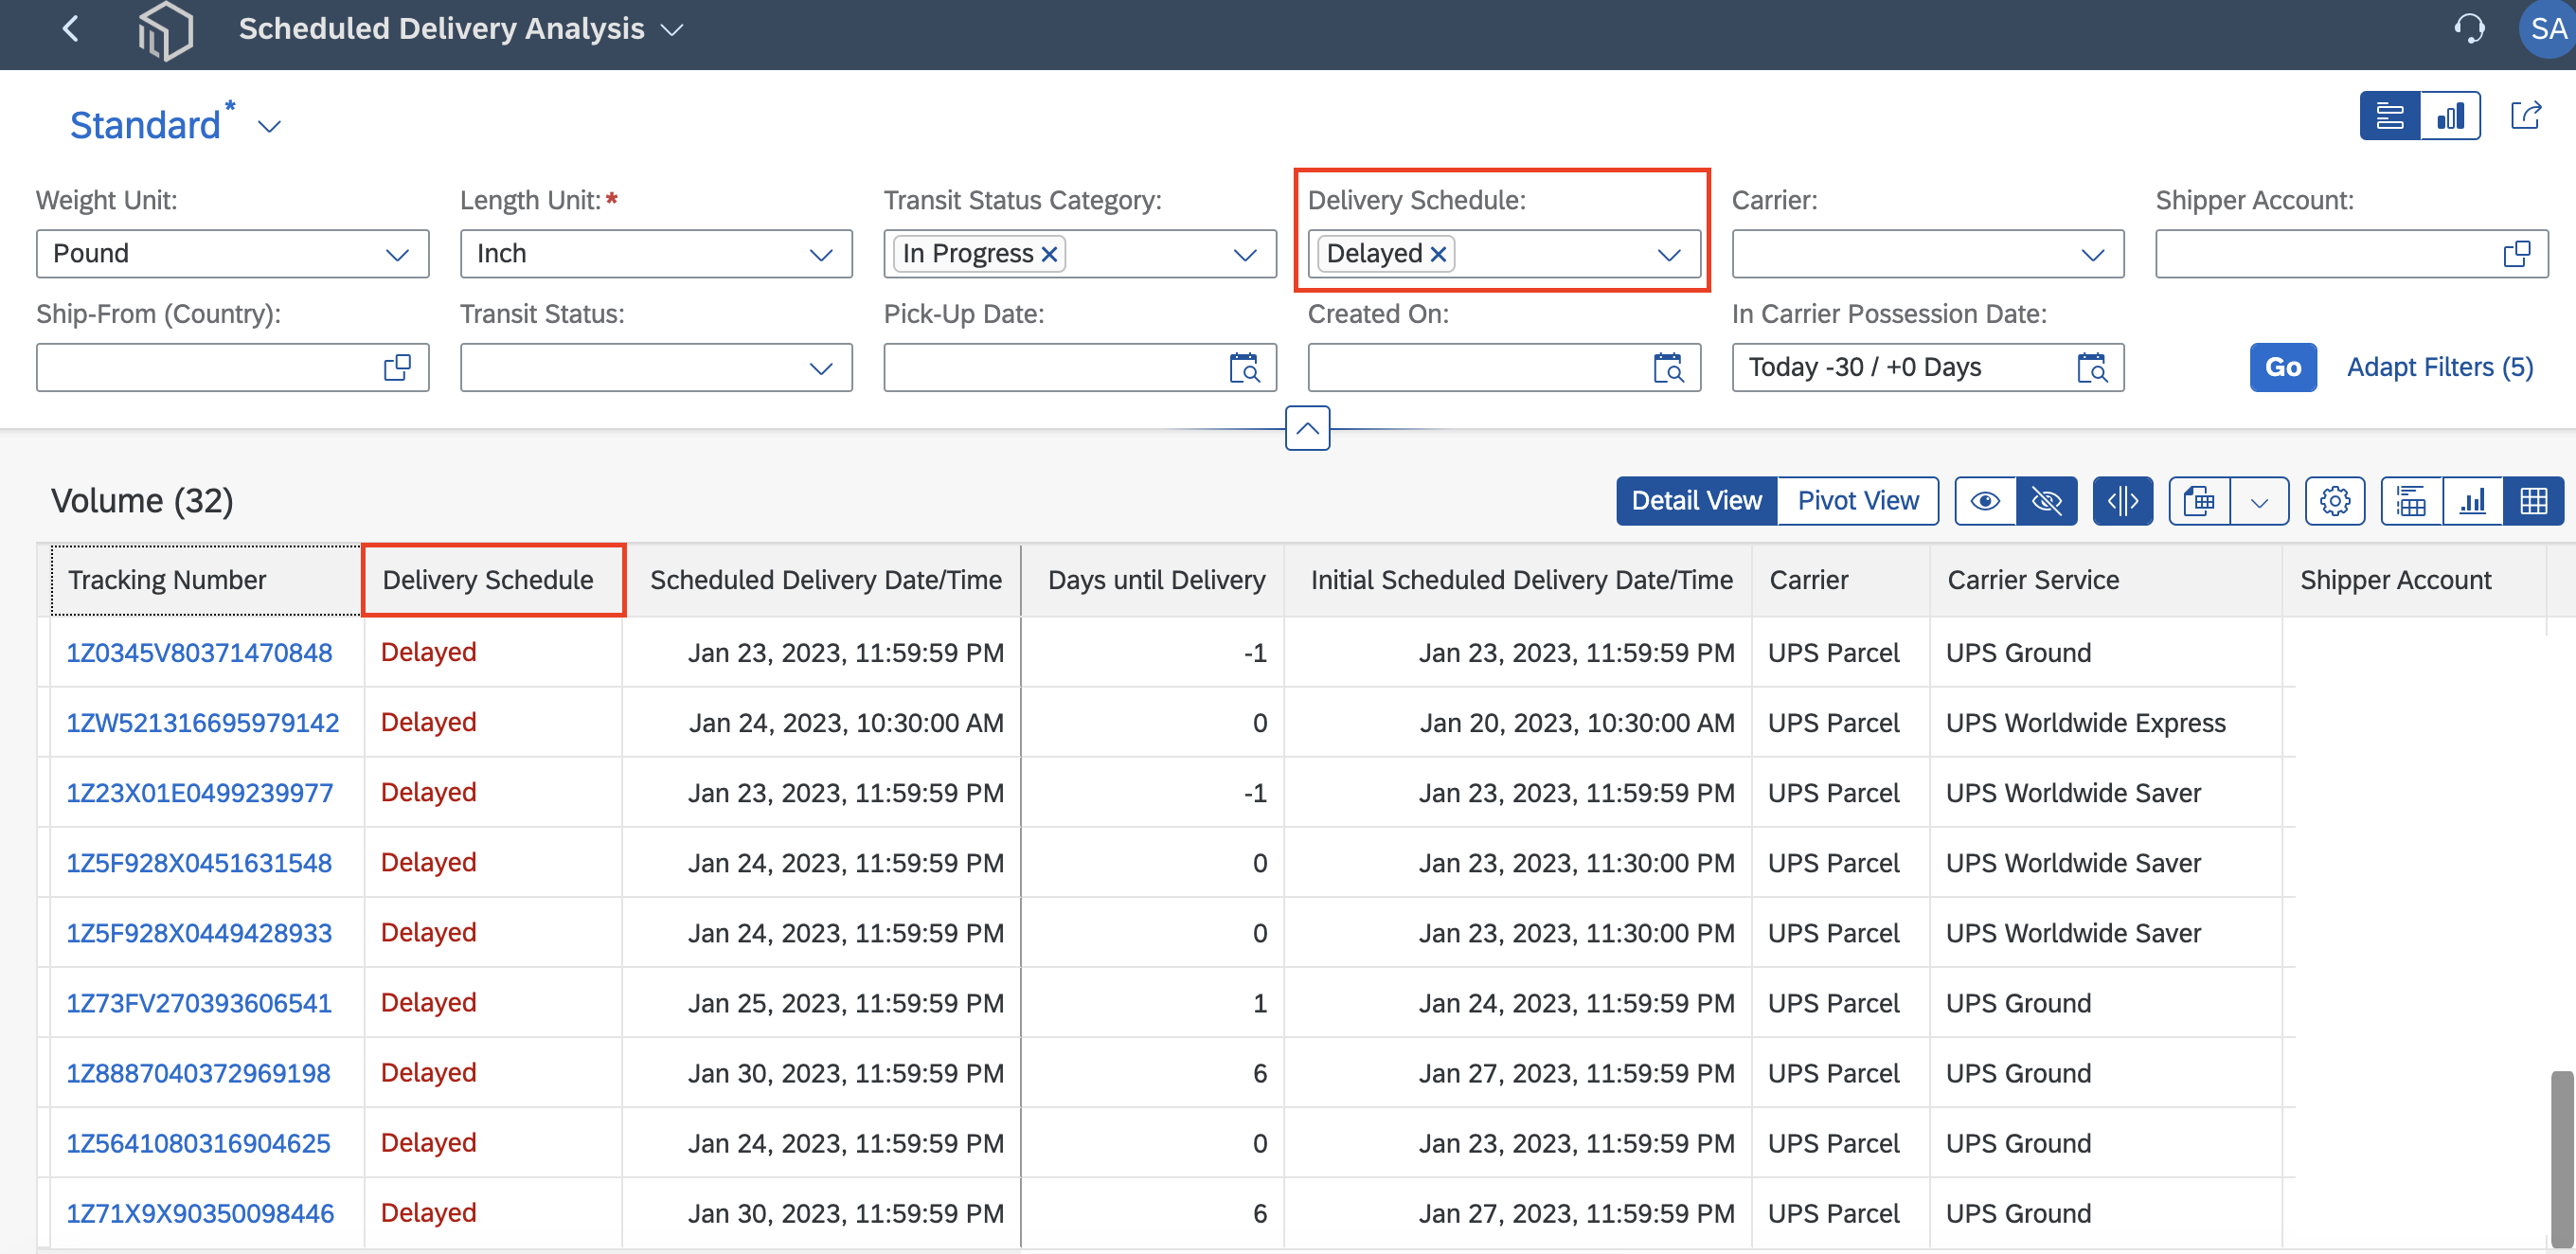Open tracking number 1Z8887040372969198
The image size is (2576, 1254).
tap(198, 1072)
